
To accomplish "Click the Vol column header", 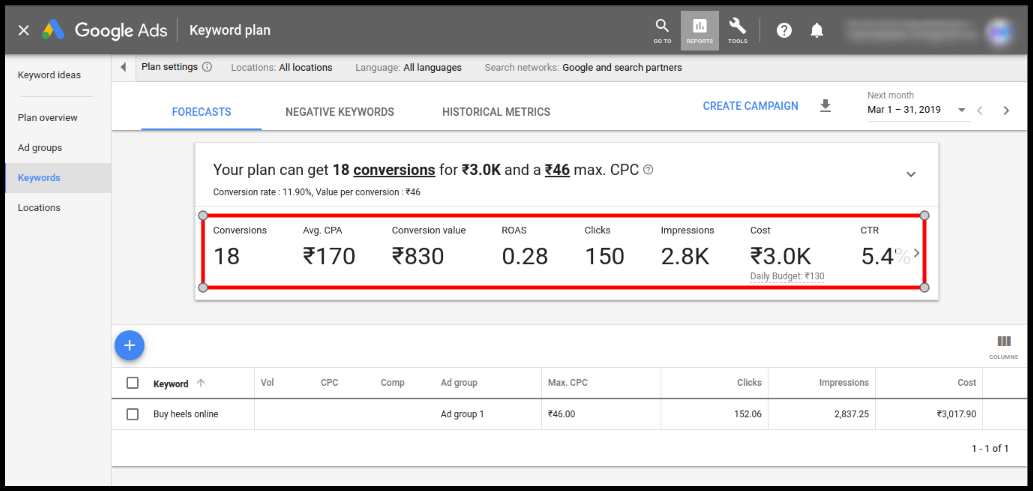I will pos(267,383).
